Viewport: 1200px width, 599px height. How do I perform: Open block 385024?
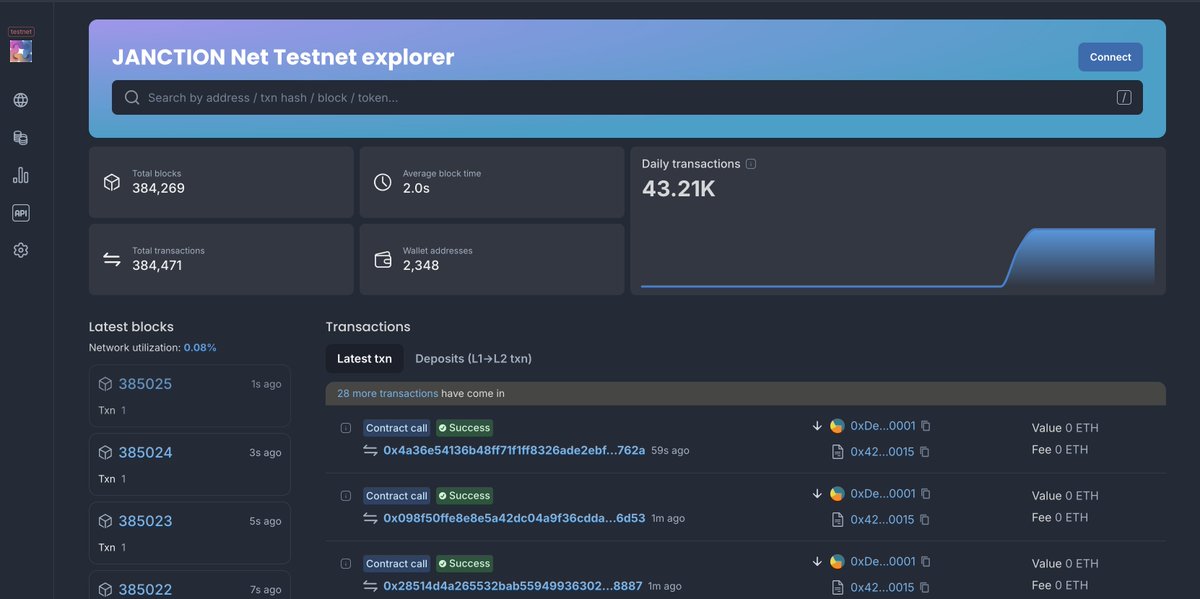click(145, 453)
